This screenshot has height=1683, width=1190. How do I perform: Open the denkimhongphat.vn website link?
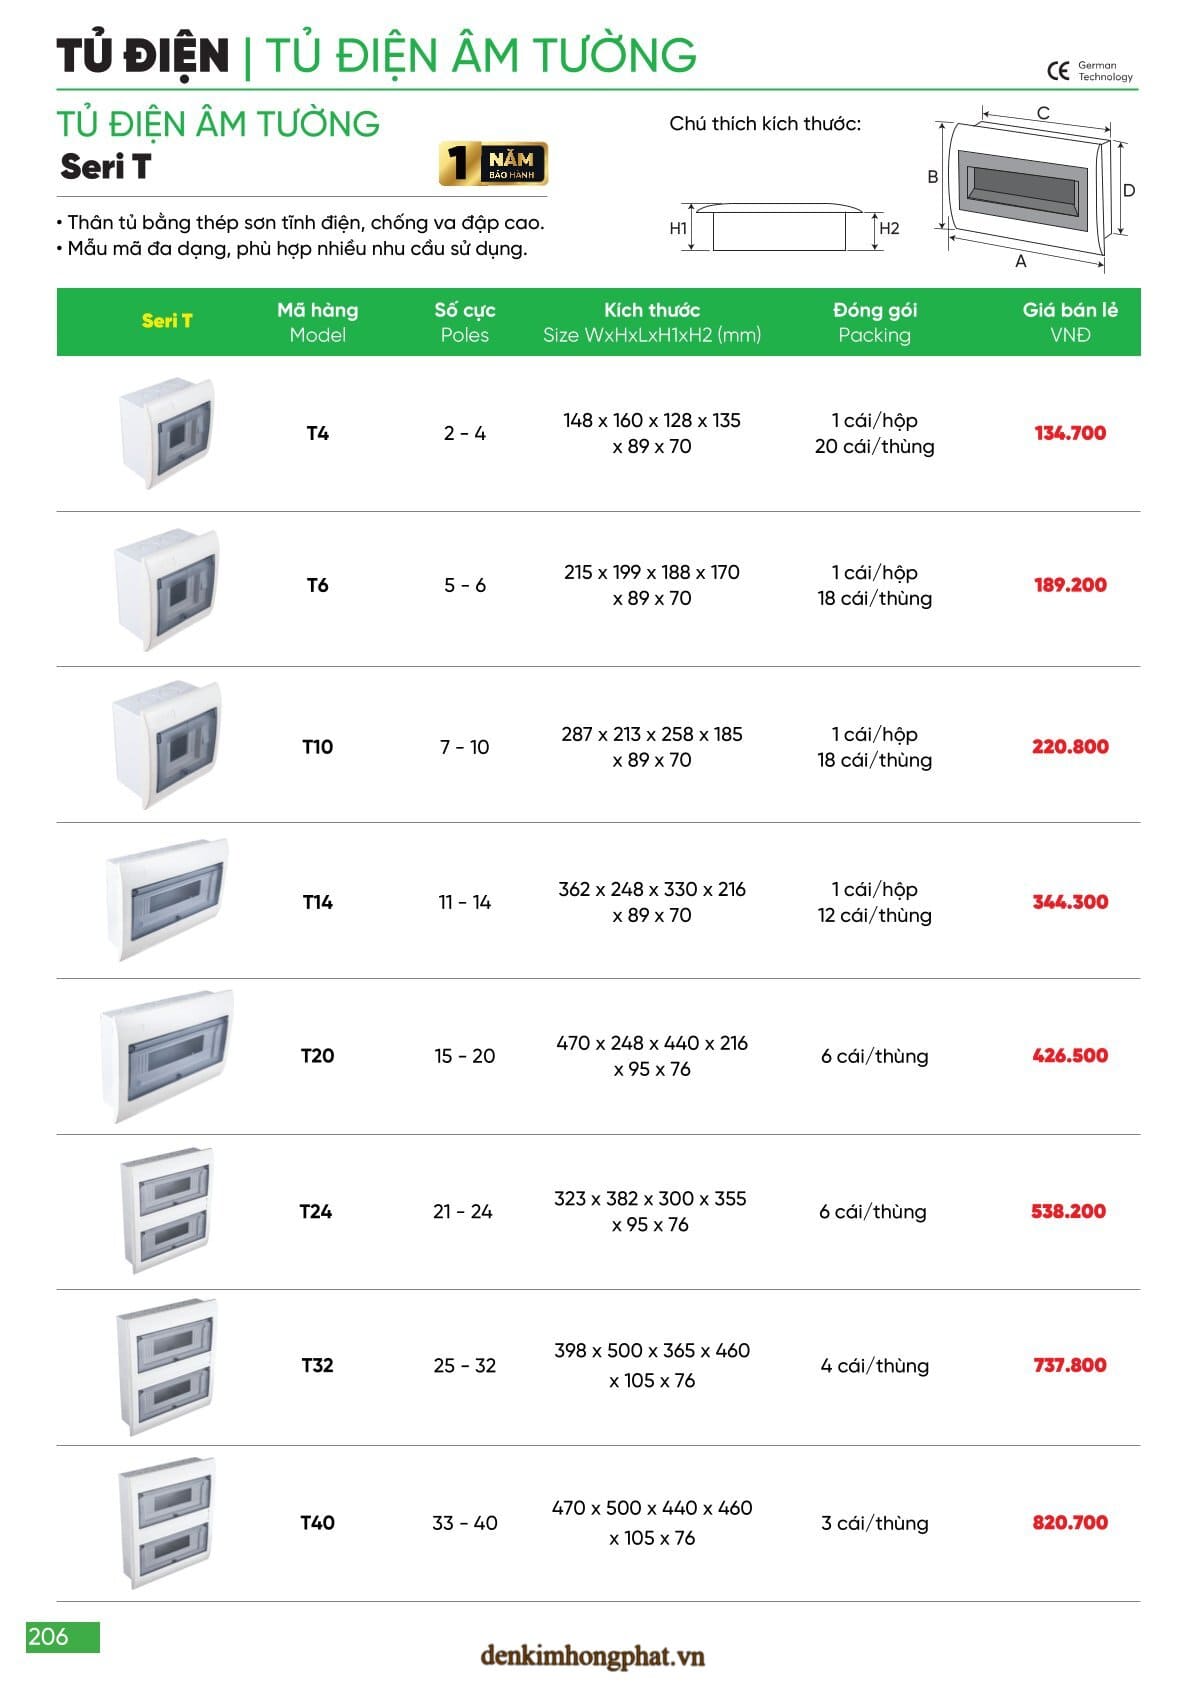592,1656
